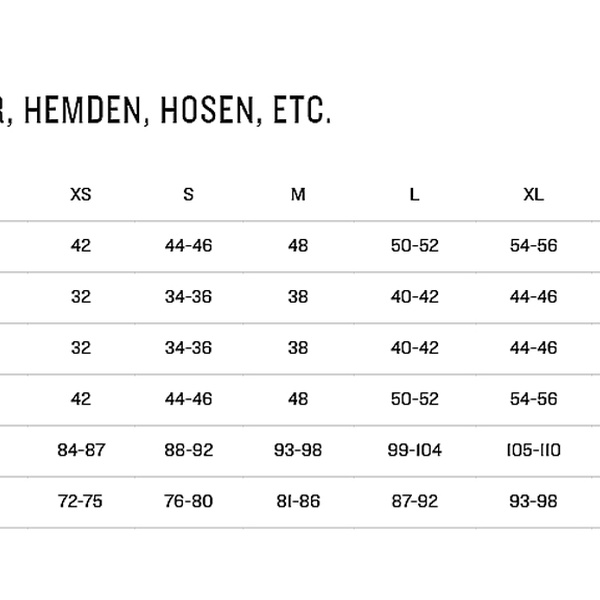Select the 93-98 cell under M
Viewport: 600px width, 600px height.
pyautogui.click(x=298, y=450)
